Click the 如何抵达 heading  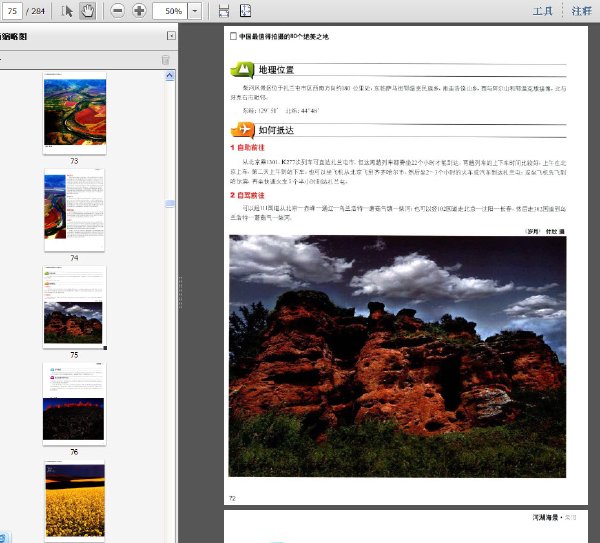tap(276, 130)
